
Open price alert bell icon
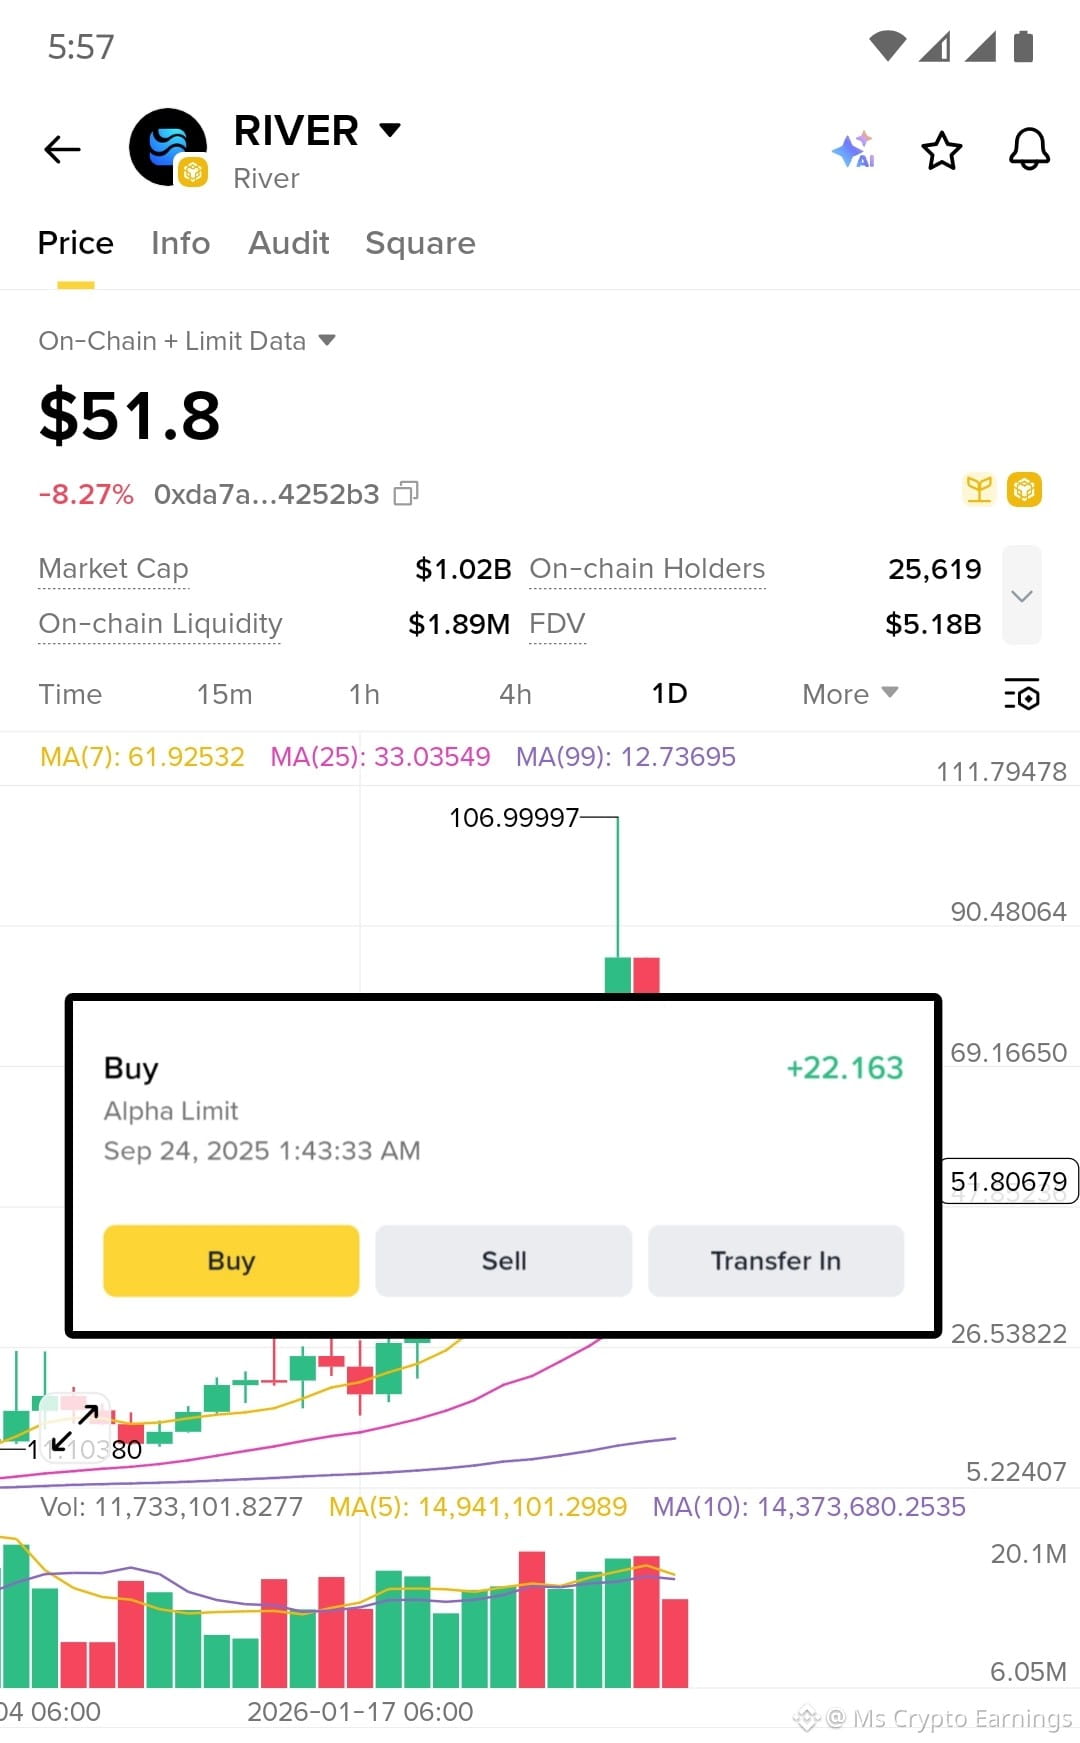[1029, 150]
